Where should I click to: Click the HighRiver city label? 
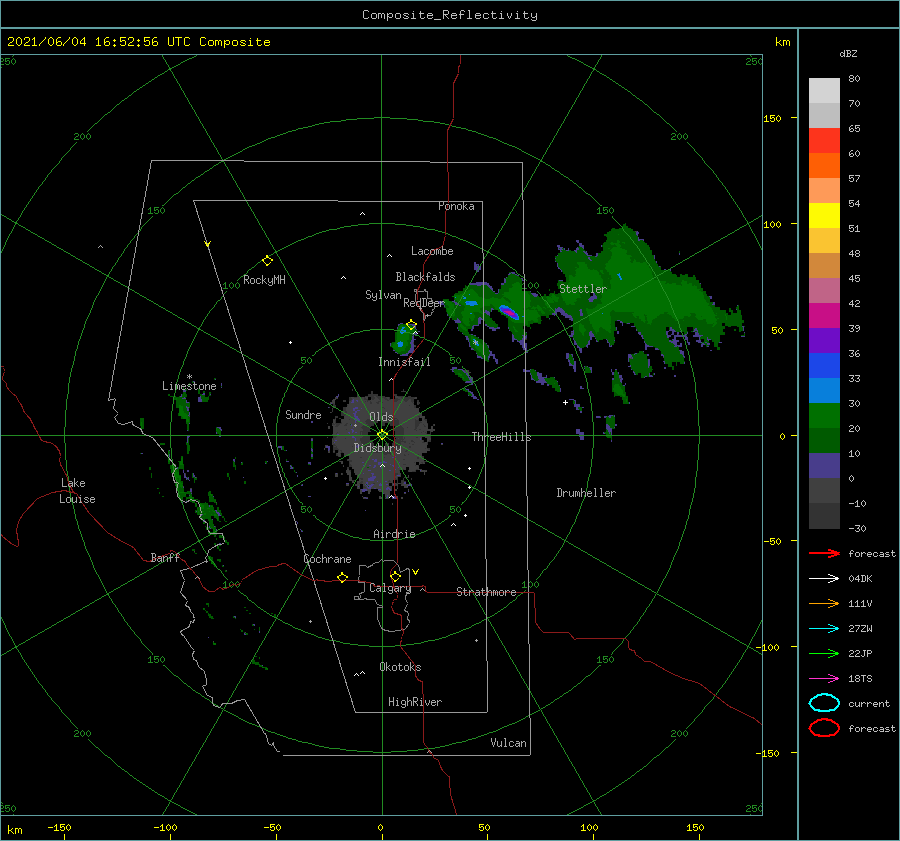point(415,702)
